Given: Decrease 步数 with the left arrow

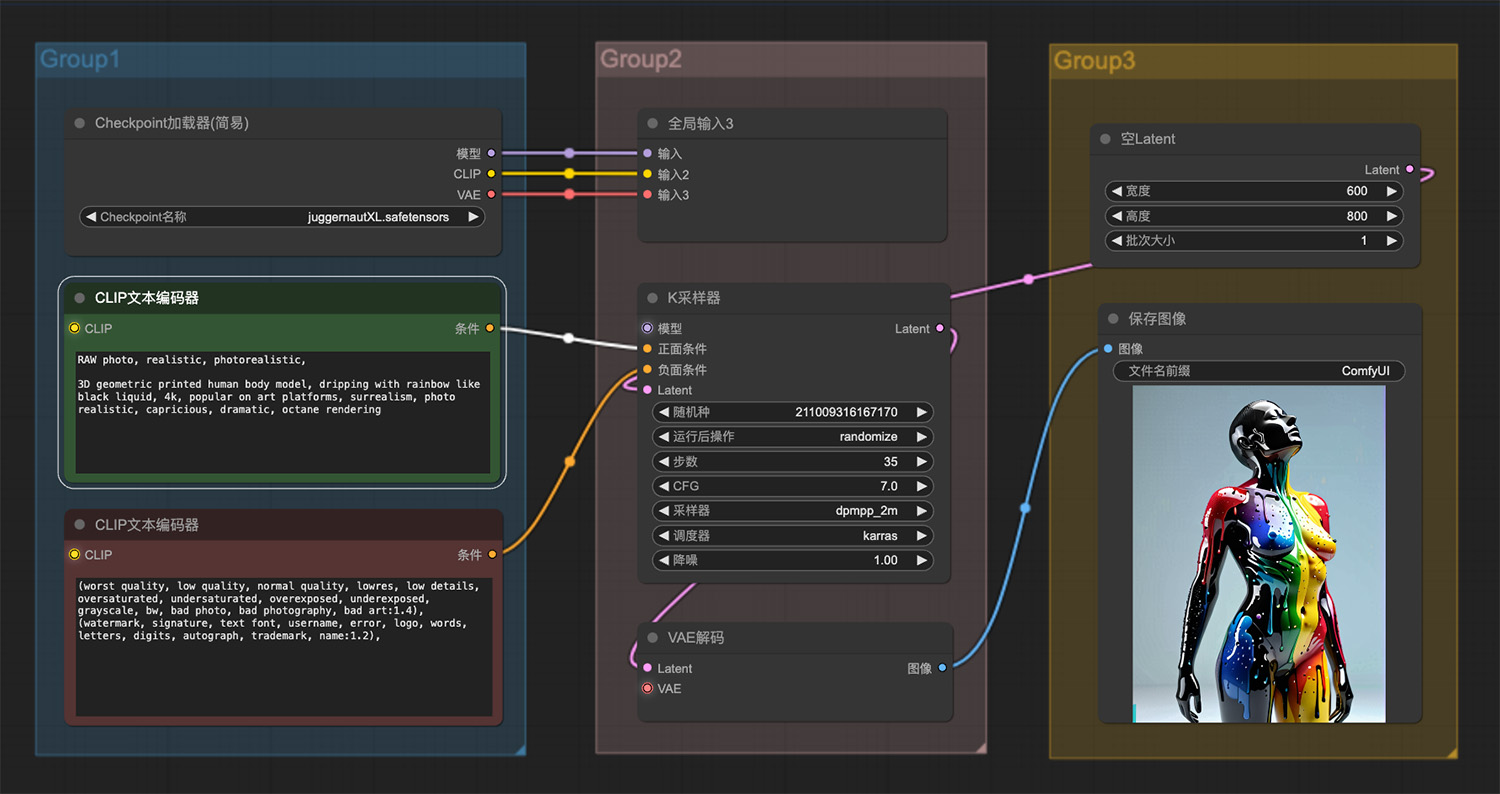Looking at the screenshot, I should (664, 462).
